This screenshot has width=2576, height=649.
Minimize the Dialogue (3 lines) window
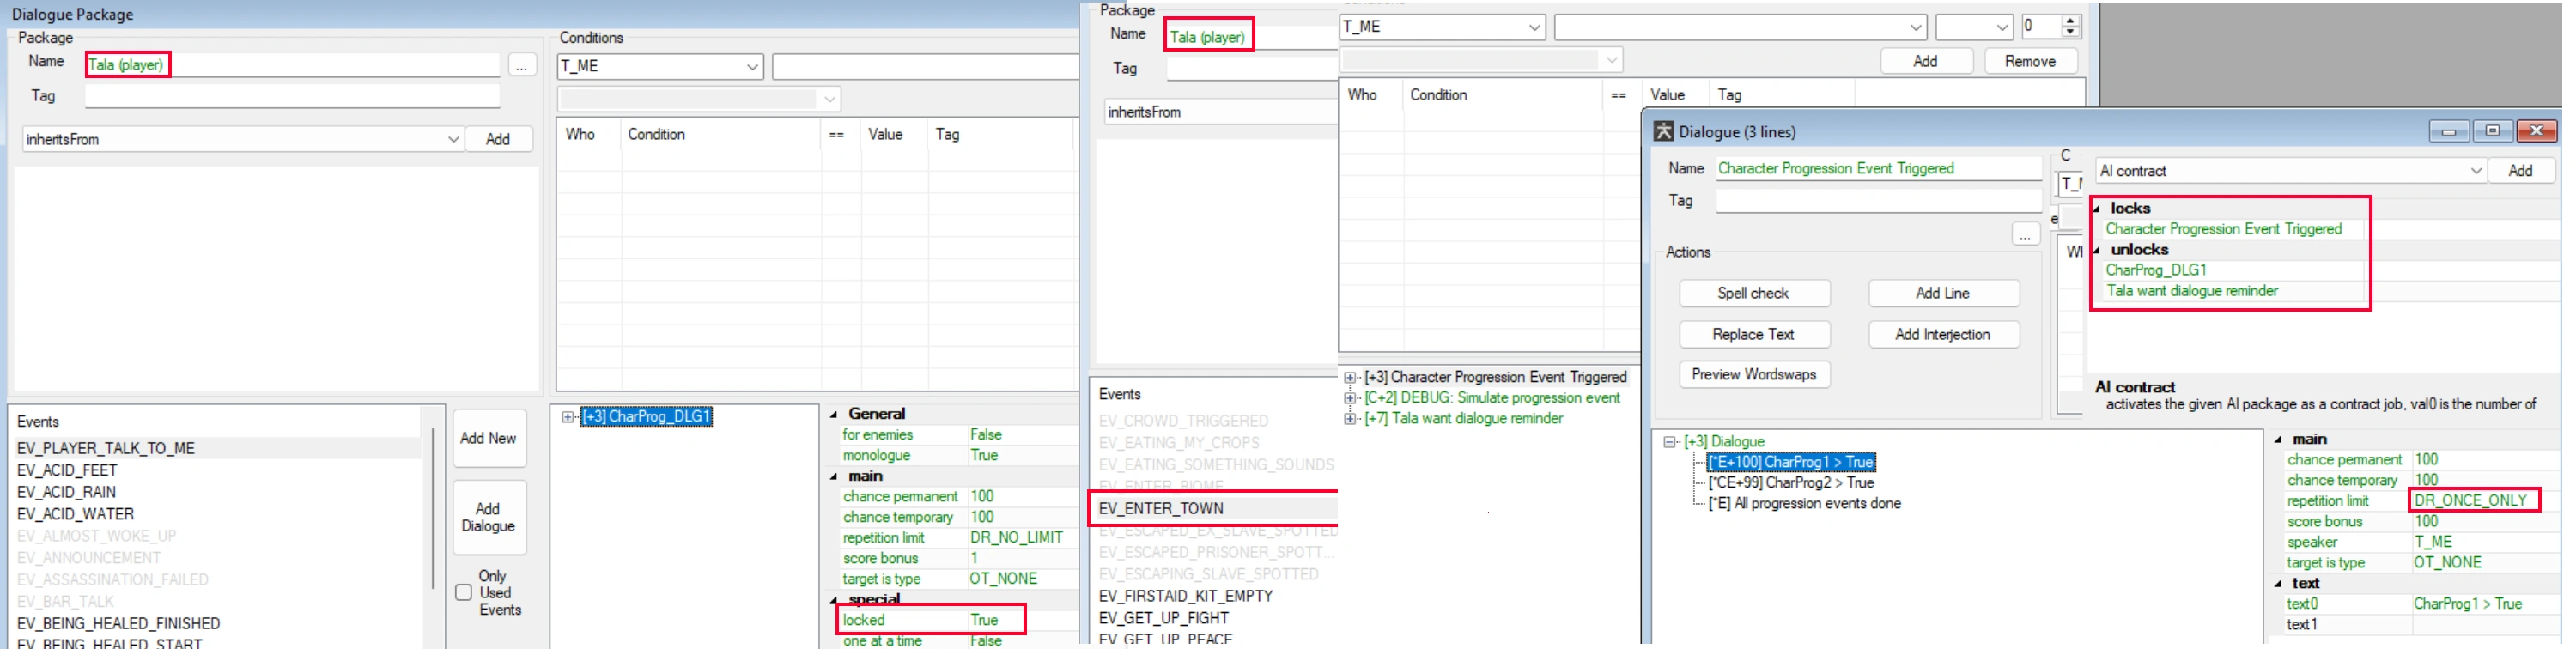pyautogui.click(x=2449, y=131)
